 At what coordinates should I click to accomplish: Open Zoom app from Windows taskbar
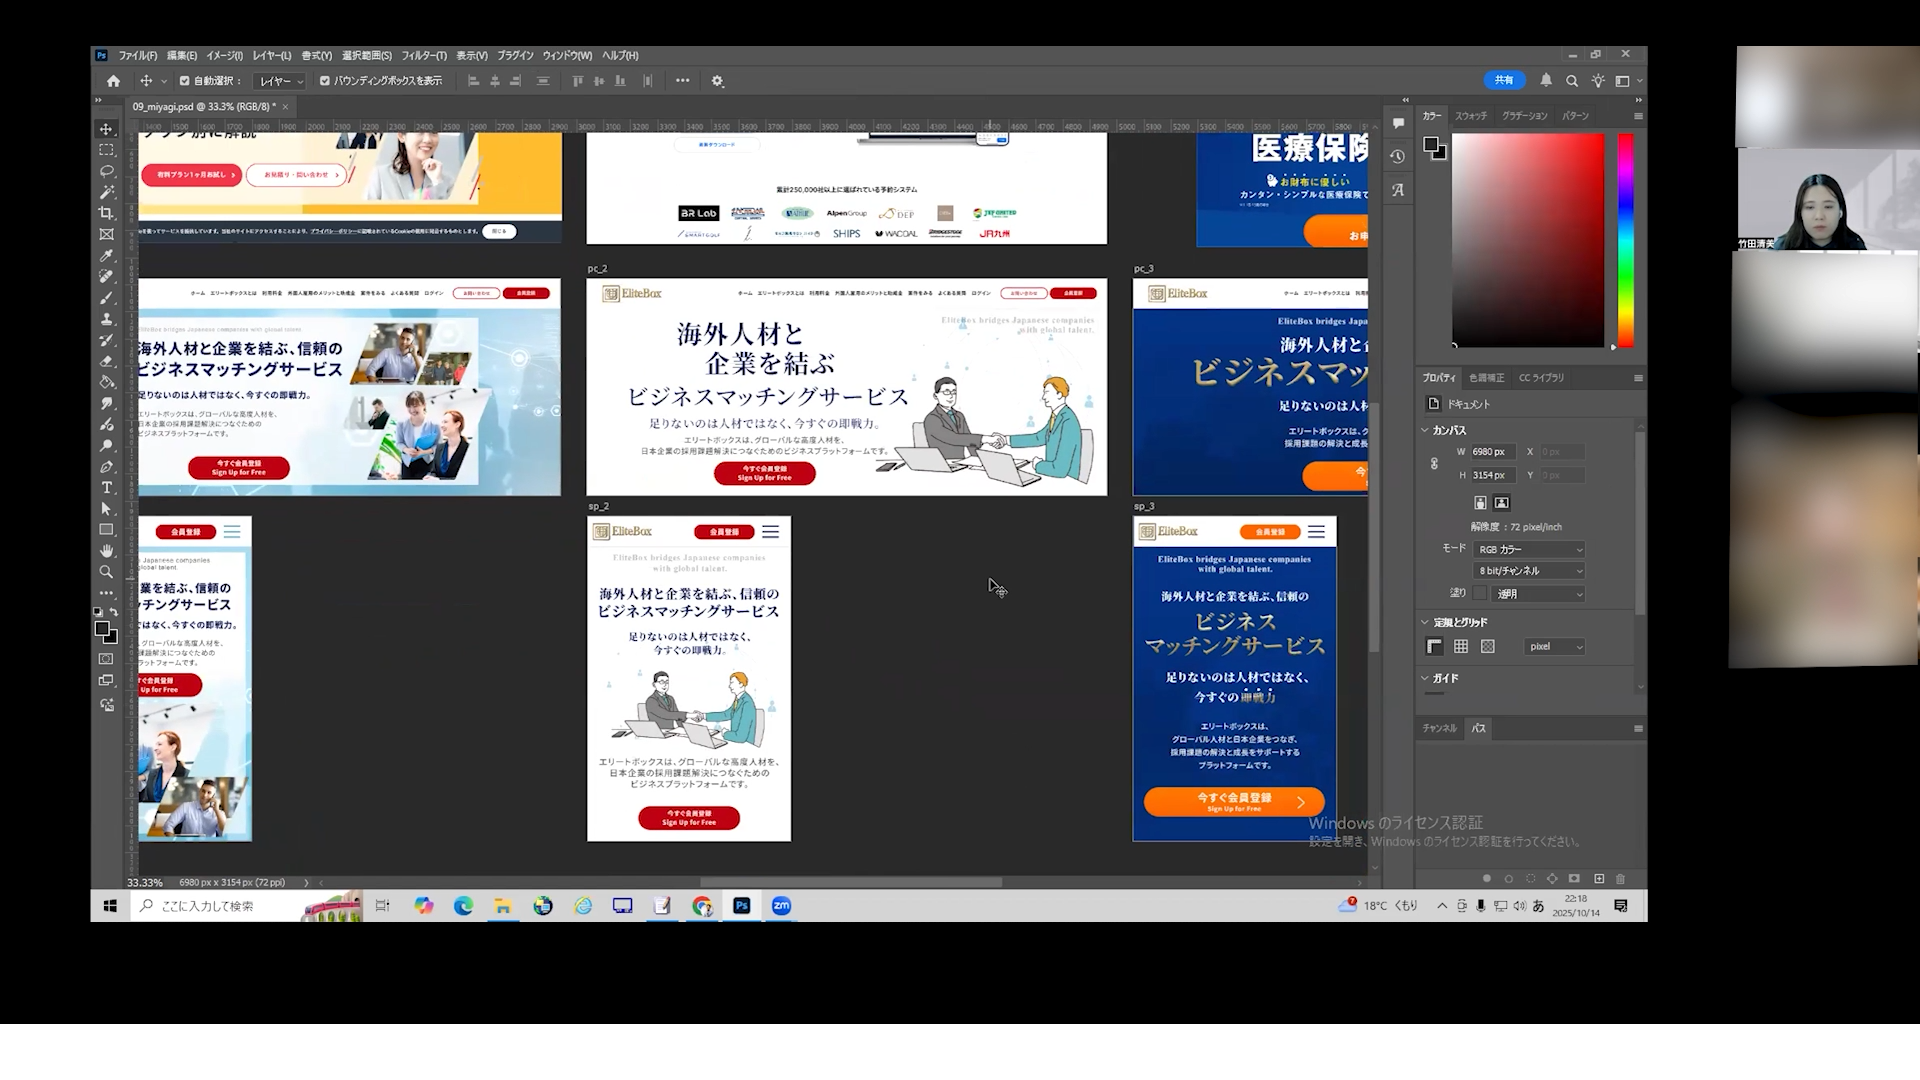point(781,906)
